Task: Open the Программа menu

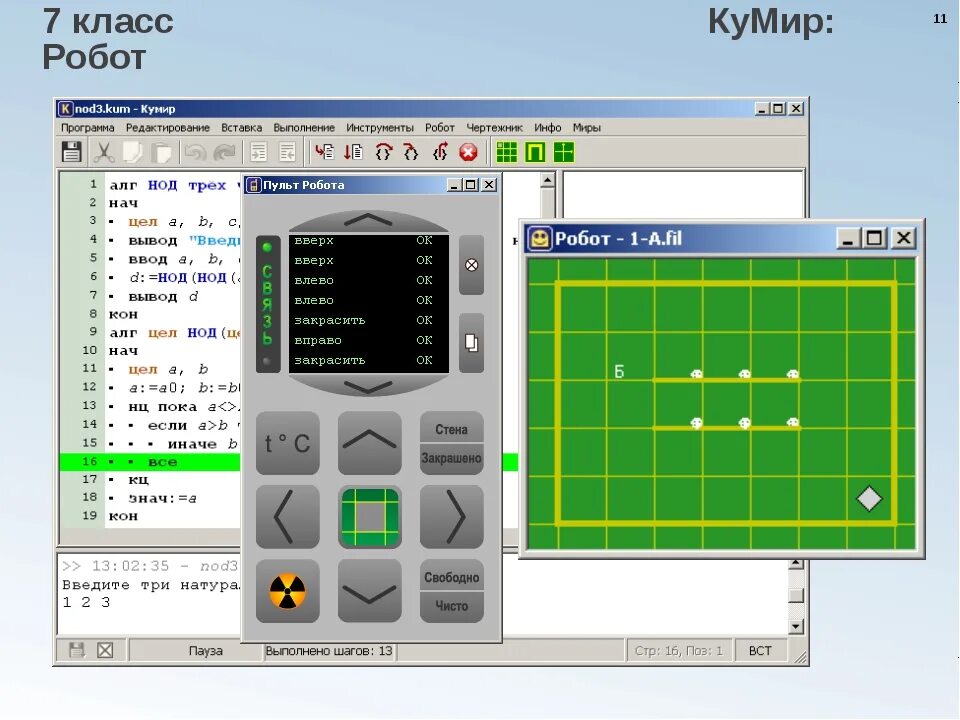Action: pos(88,127)
